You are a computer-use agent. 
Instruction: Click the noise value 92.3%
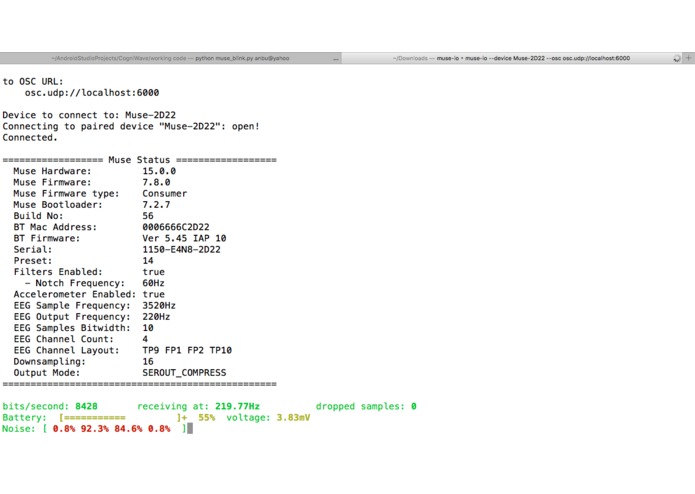(94, 429)
